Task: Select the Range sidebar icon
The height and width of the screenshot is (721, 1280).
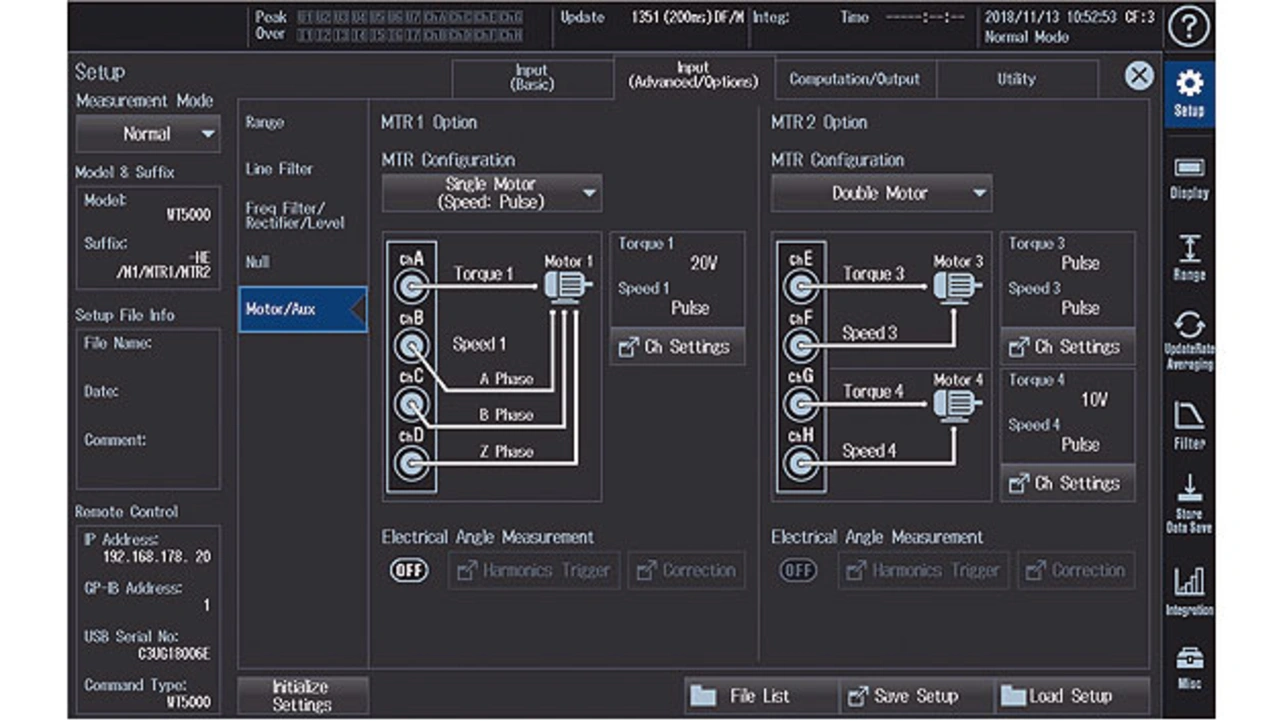Action: point(1189,258)
